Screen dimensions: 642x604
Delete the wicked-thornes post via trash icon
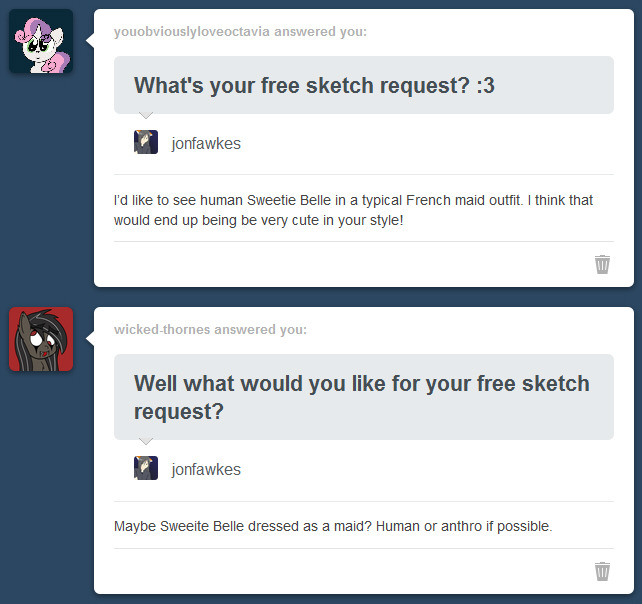[602, 571]
